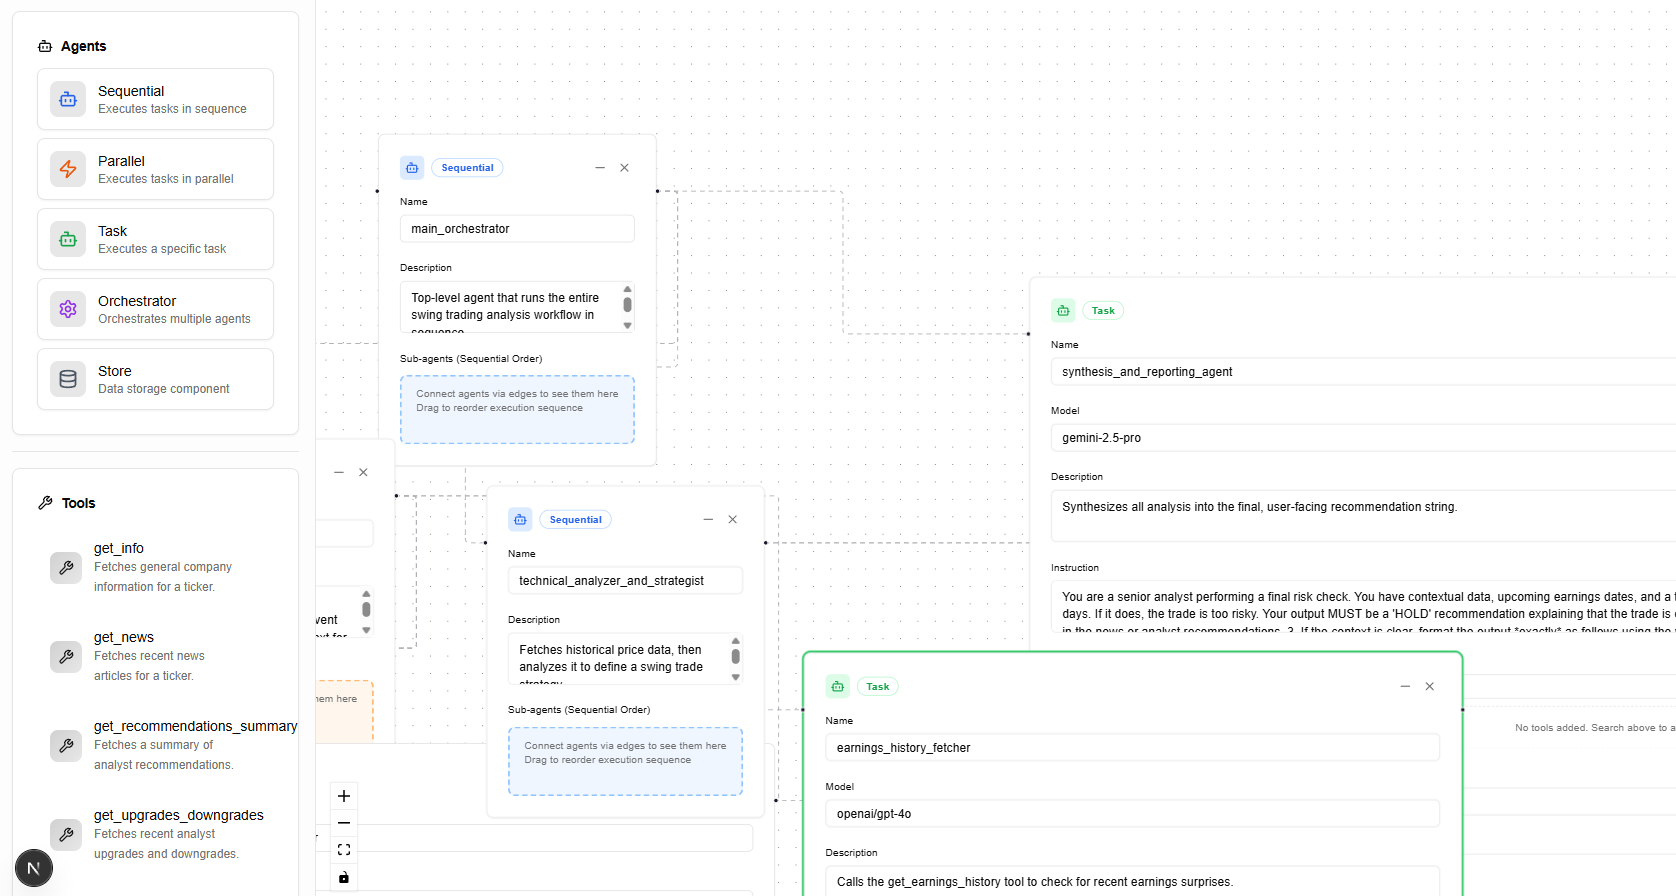
Task: Click robot icon on synthesis_and_reporting_agent node
Action: coord(1063,311)
